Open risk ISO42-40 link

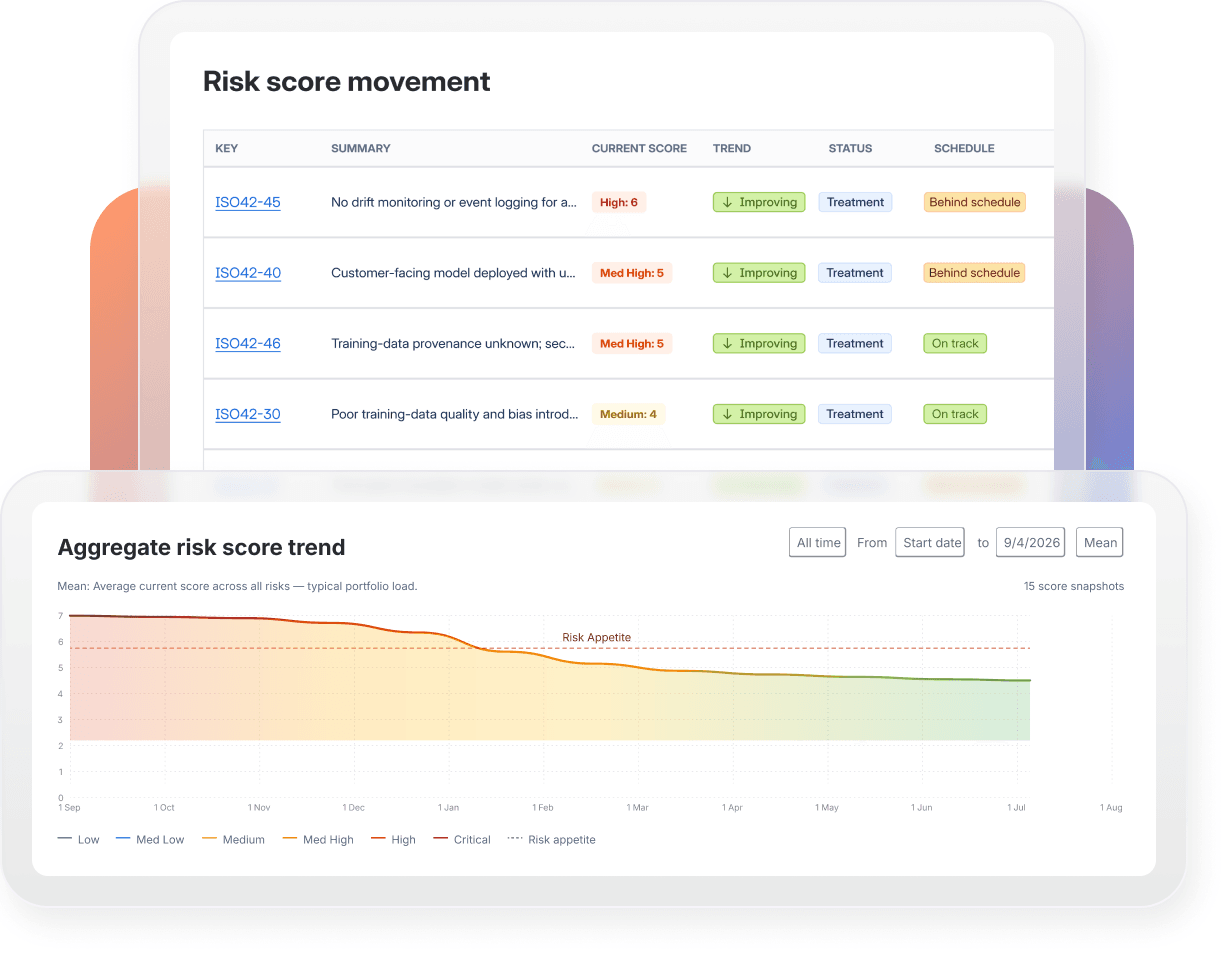[248, 273]
